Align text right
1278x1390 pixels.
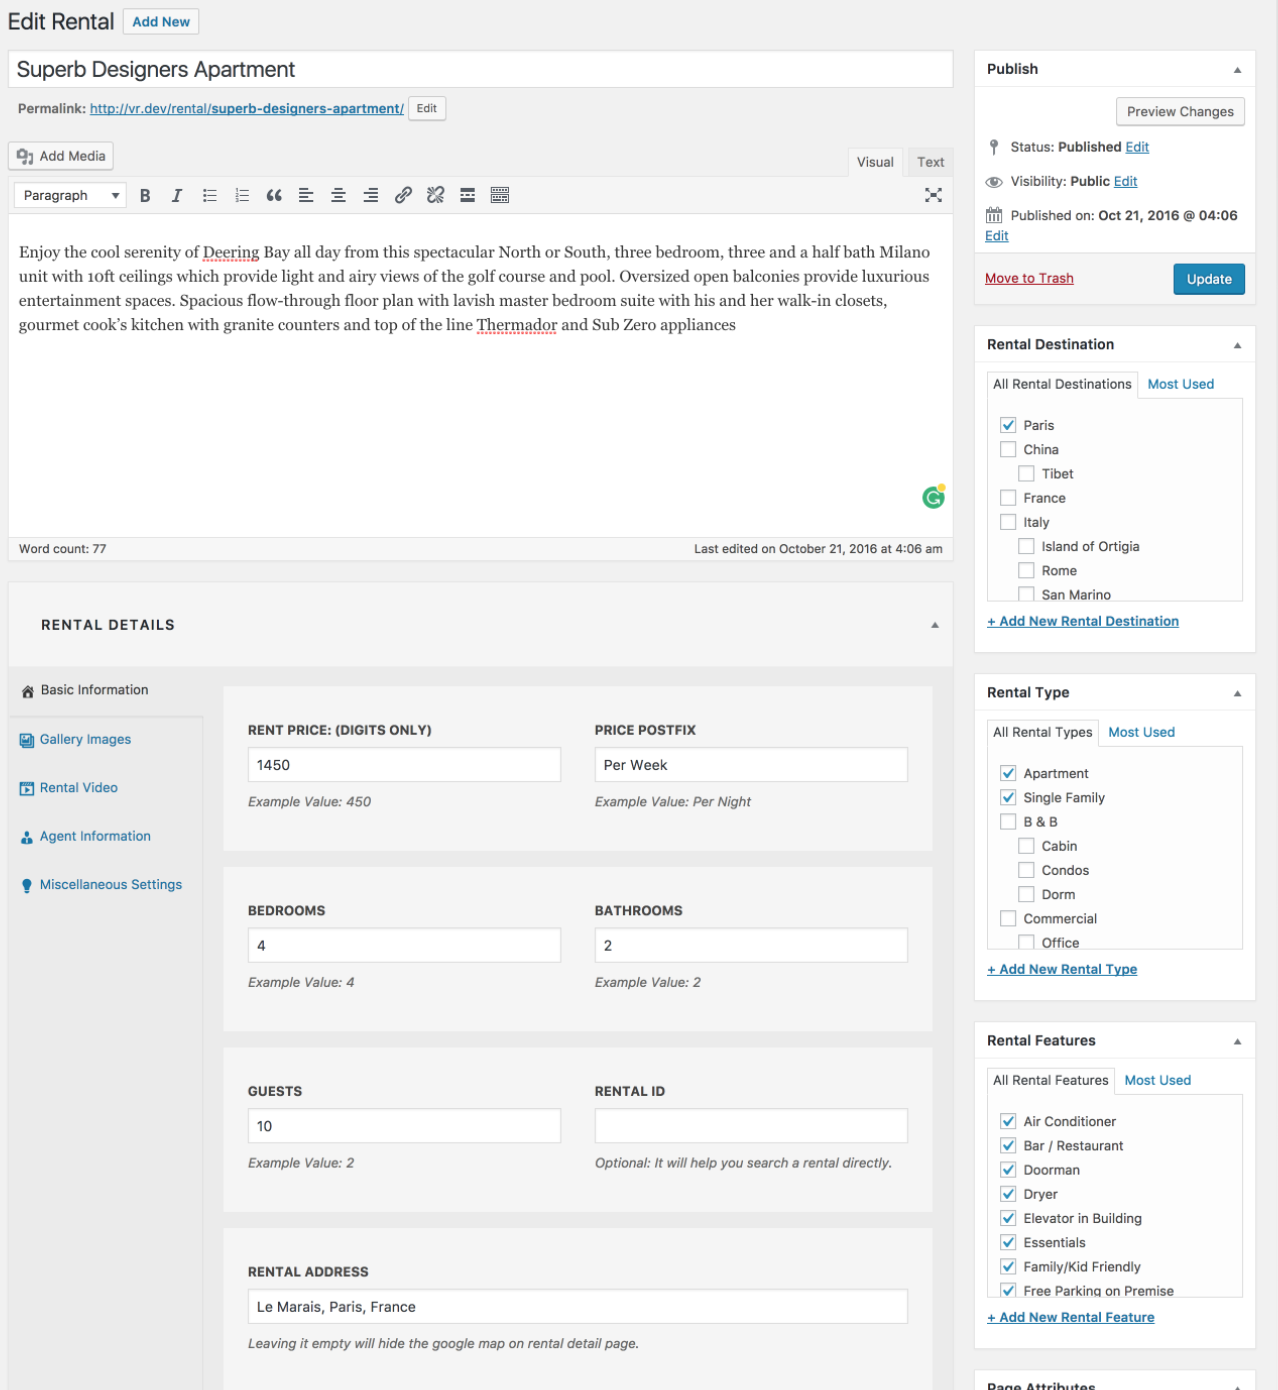pos(371,196)
